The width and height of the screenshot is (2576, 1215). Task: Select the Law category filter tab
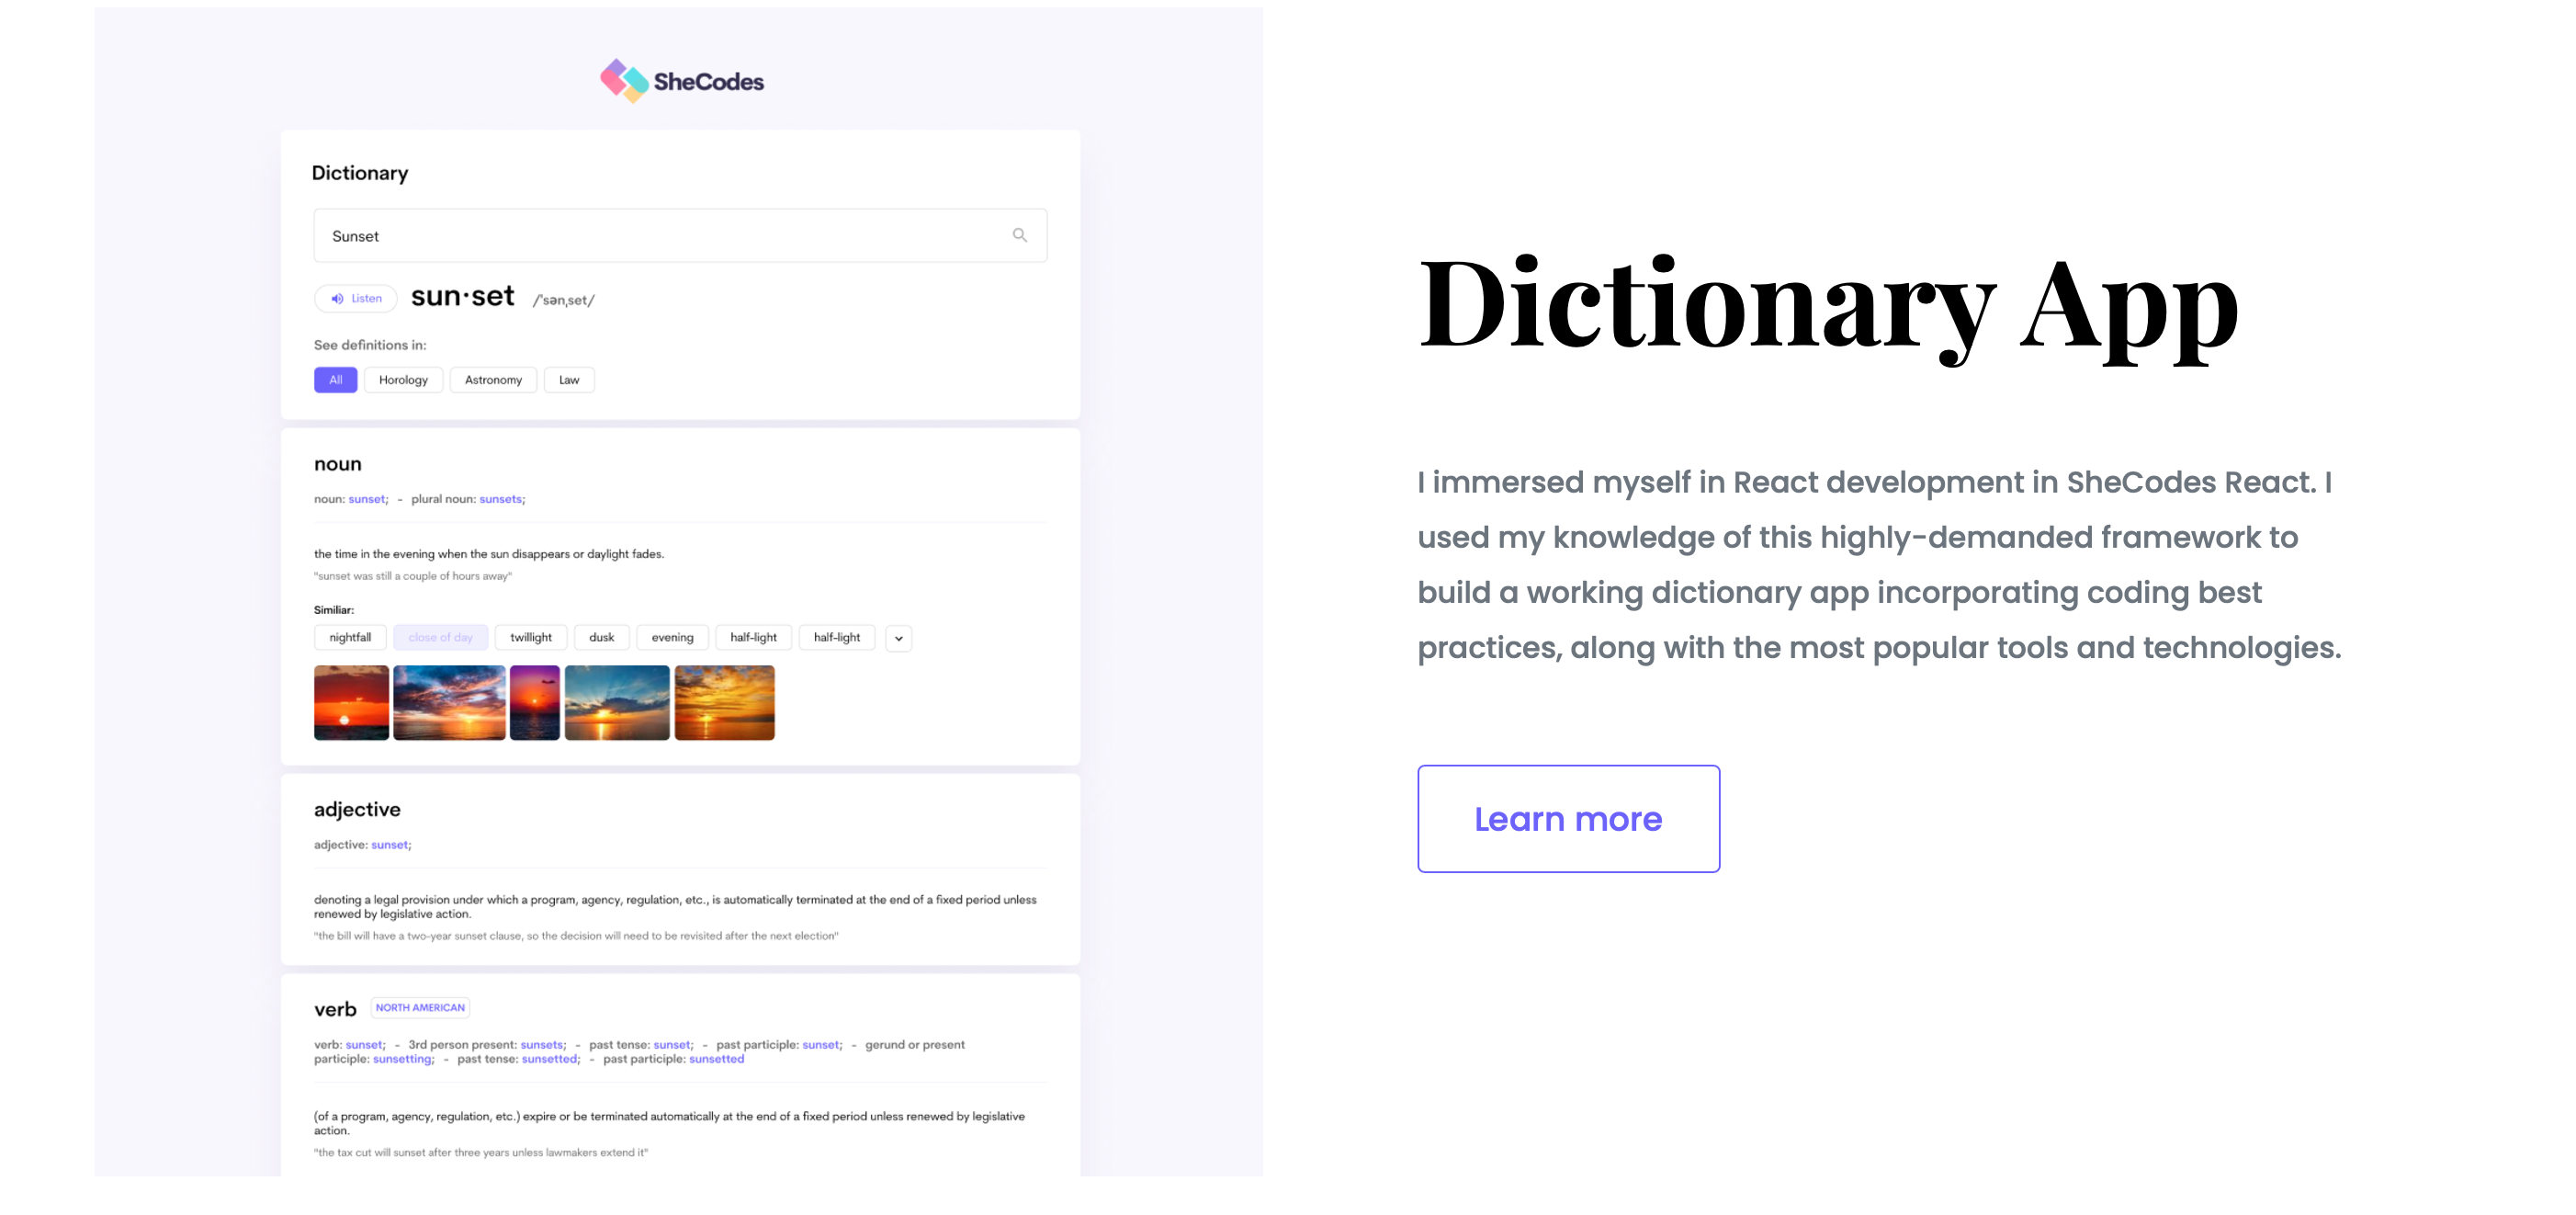tap(569, 380)
